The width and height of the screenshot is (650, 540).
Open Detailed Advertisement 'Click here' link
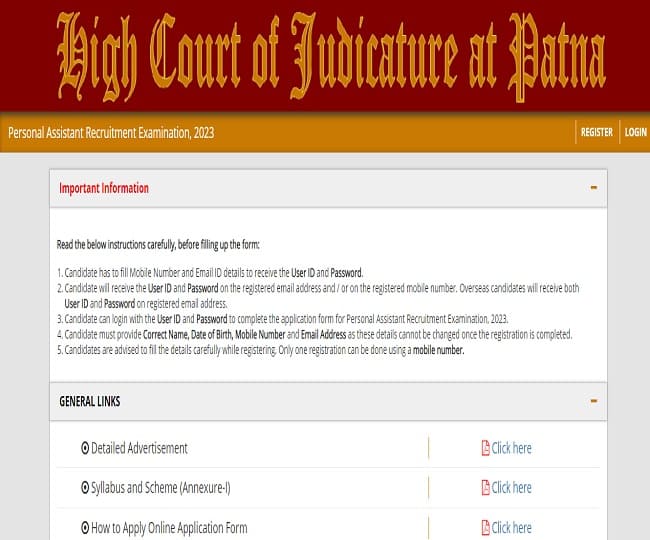[x=511, y=448]
